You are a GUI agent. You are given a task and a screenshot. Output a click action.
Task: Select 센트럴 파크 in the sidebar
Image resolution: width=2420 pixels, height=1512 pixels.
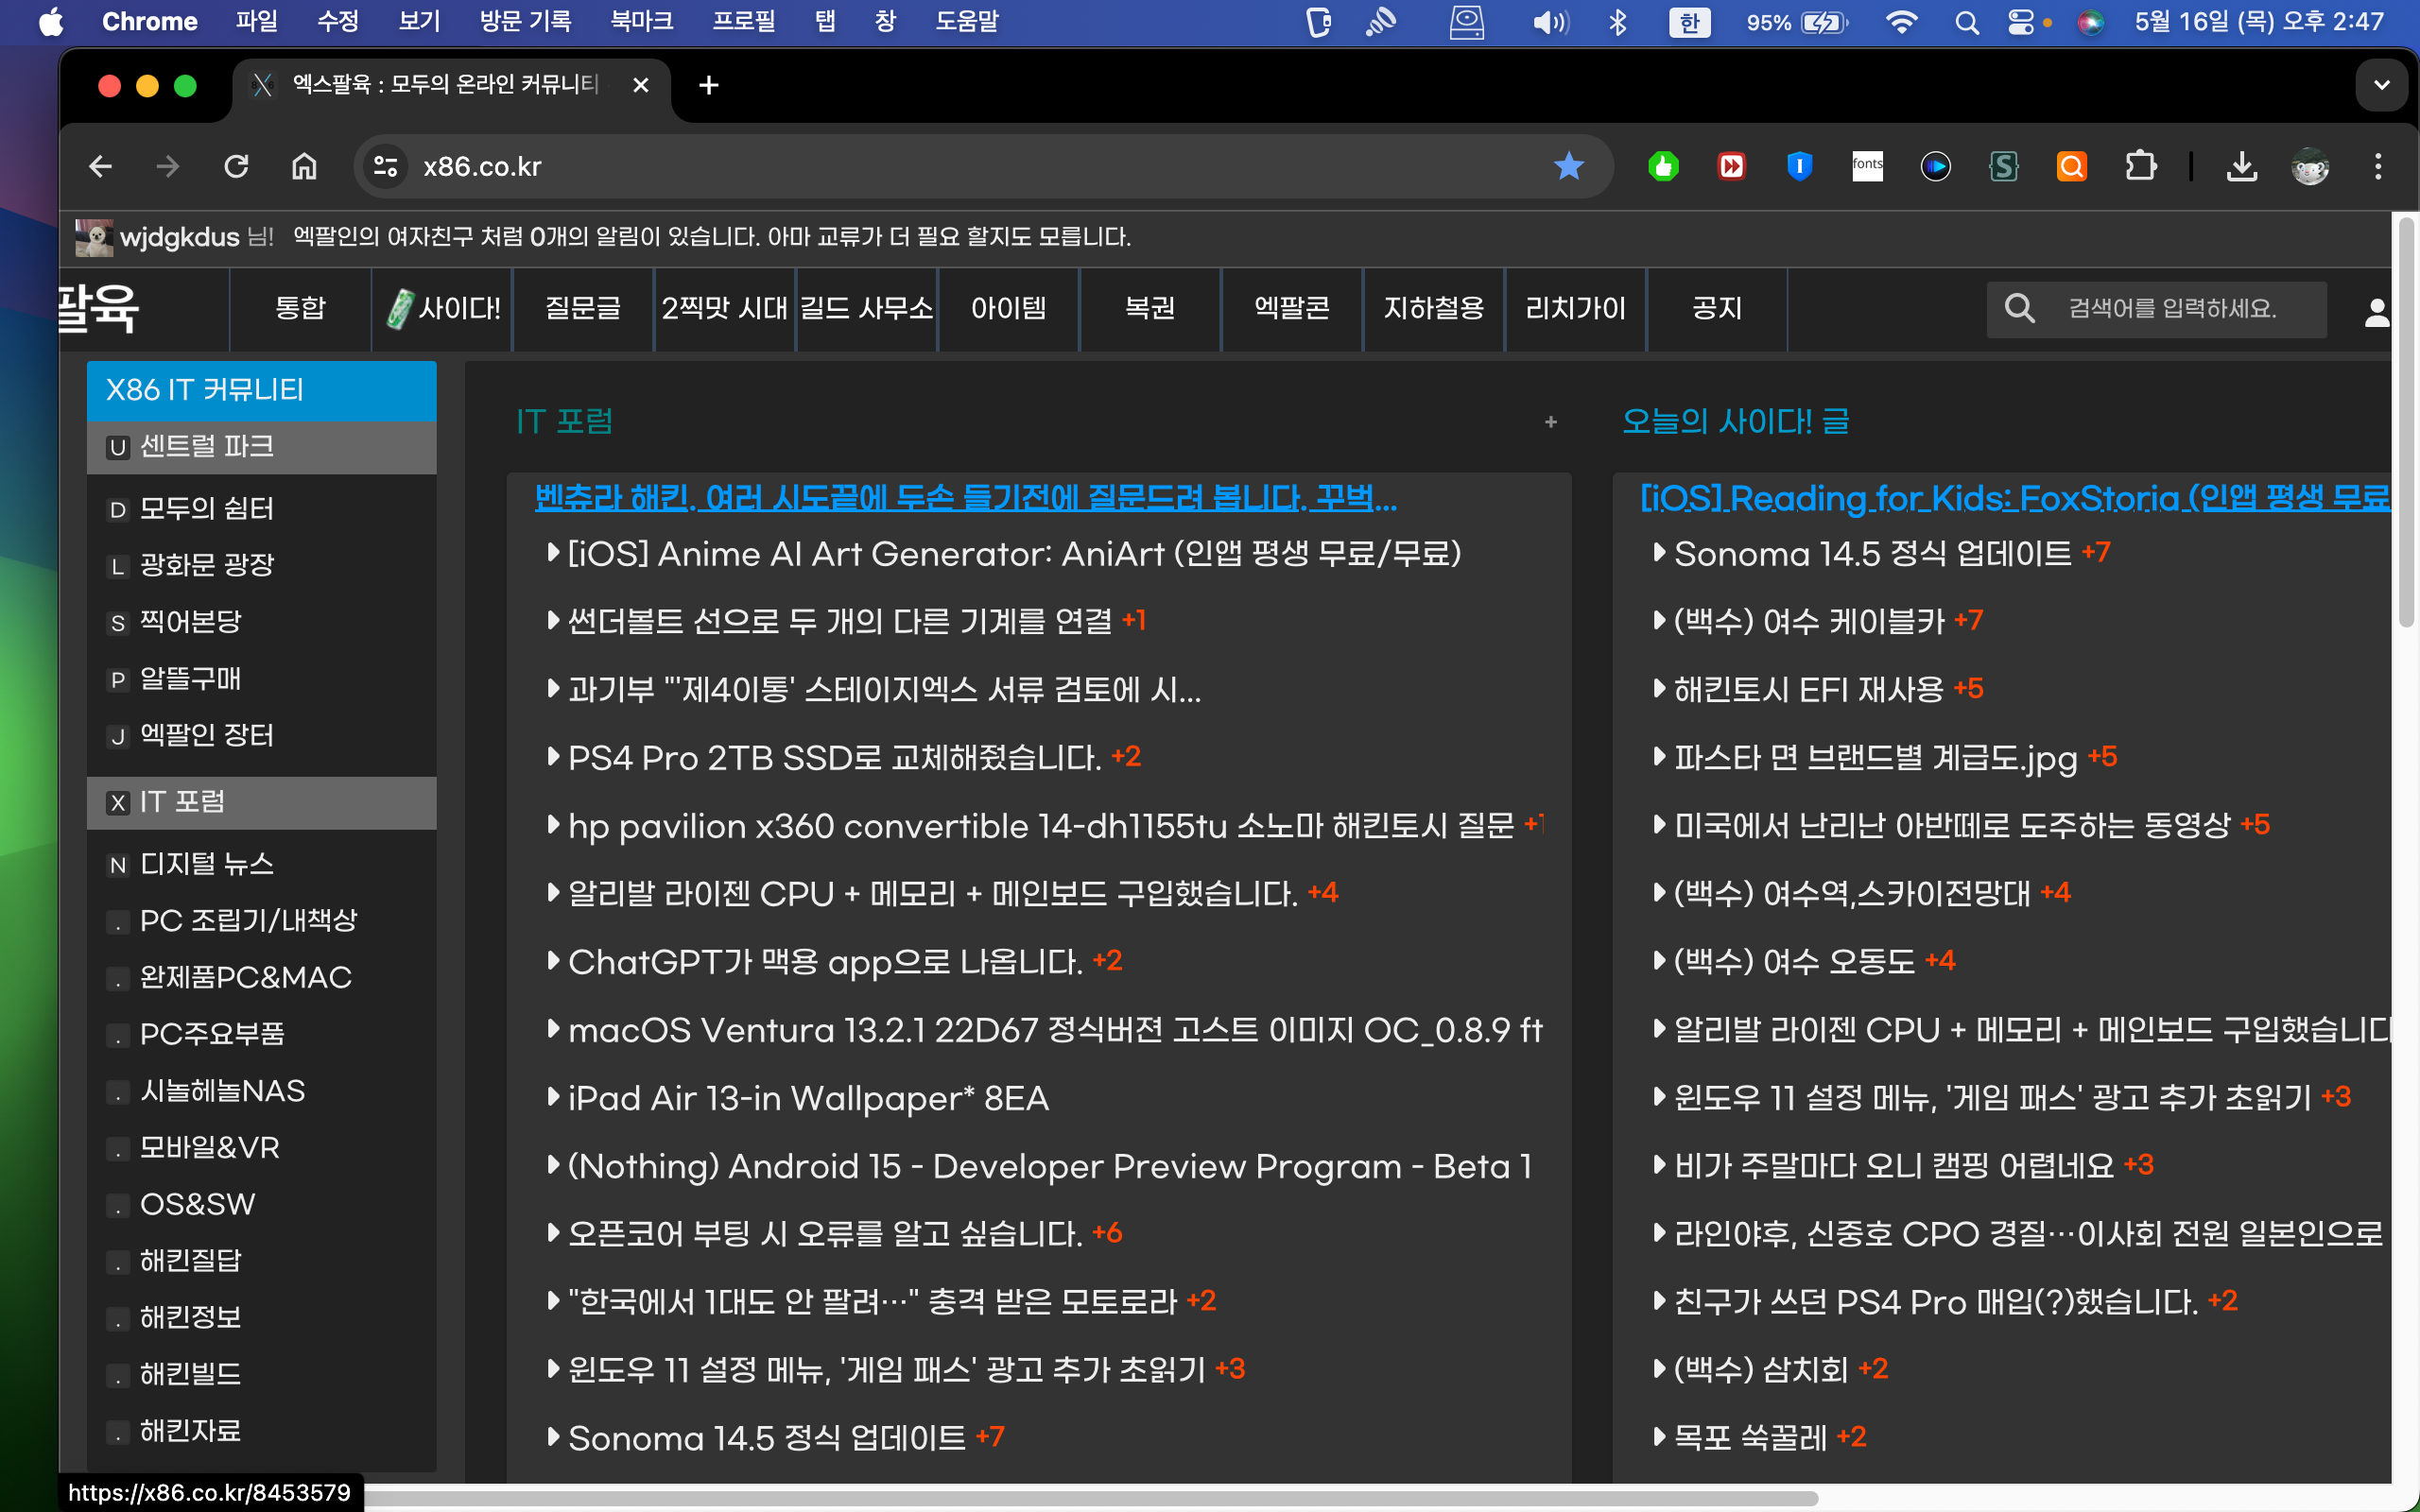point(262,447)
